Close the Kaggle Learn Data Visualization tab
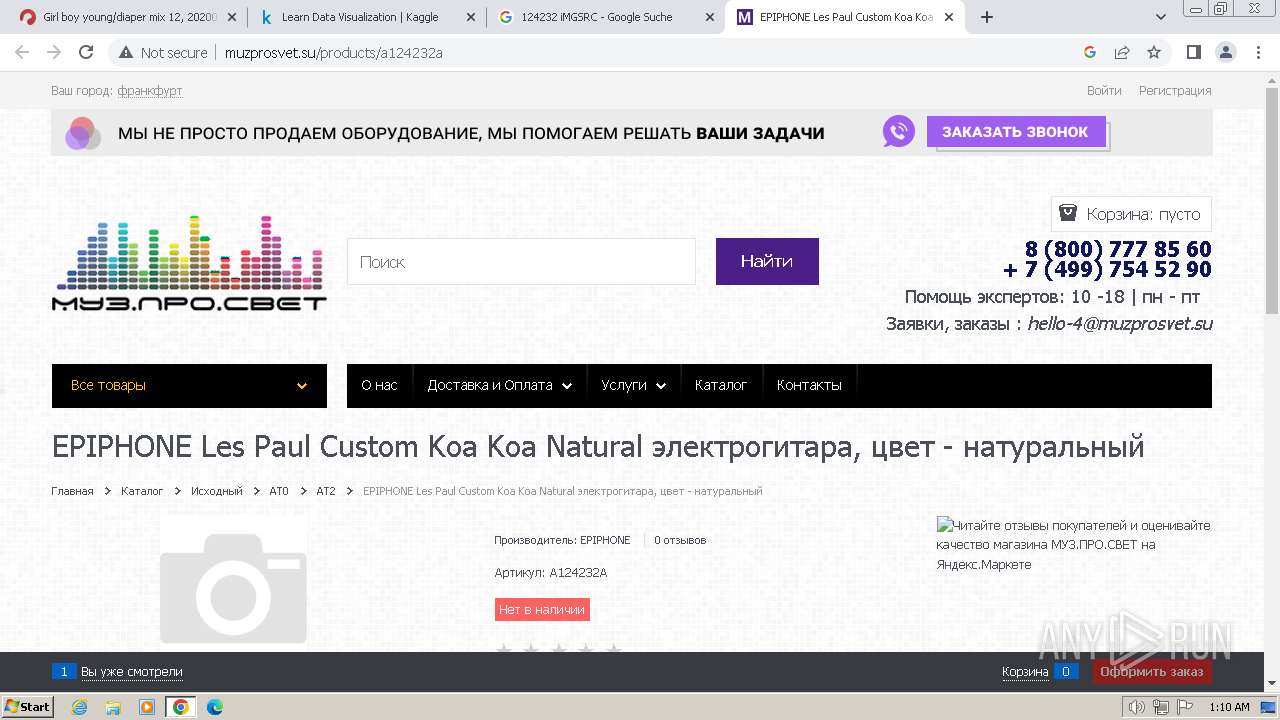 tap(470, 17)
